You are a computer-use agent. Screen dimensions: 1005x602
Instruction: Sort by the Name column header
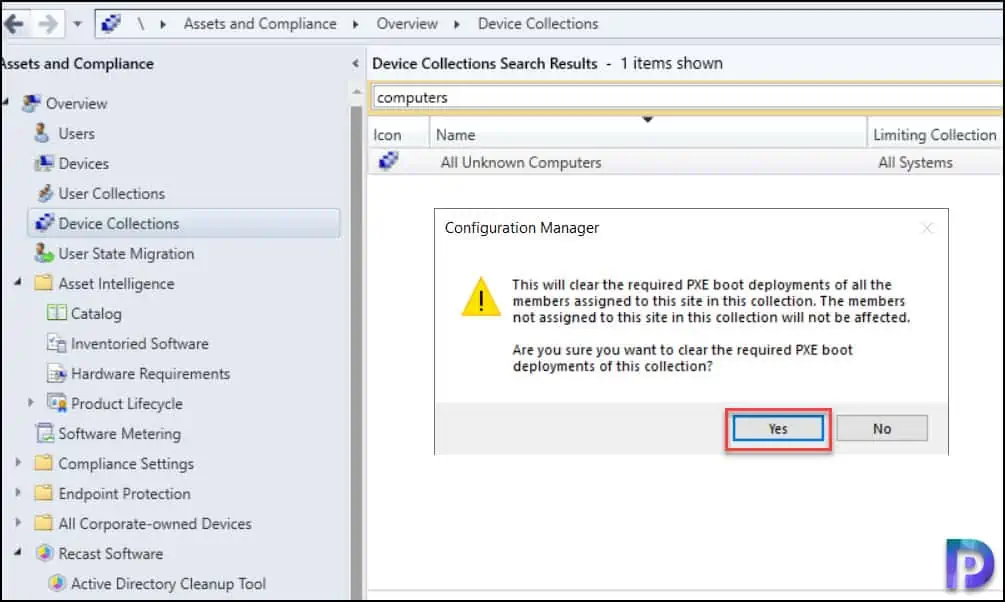[x=648, y=135]
